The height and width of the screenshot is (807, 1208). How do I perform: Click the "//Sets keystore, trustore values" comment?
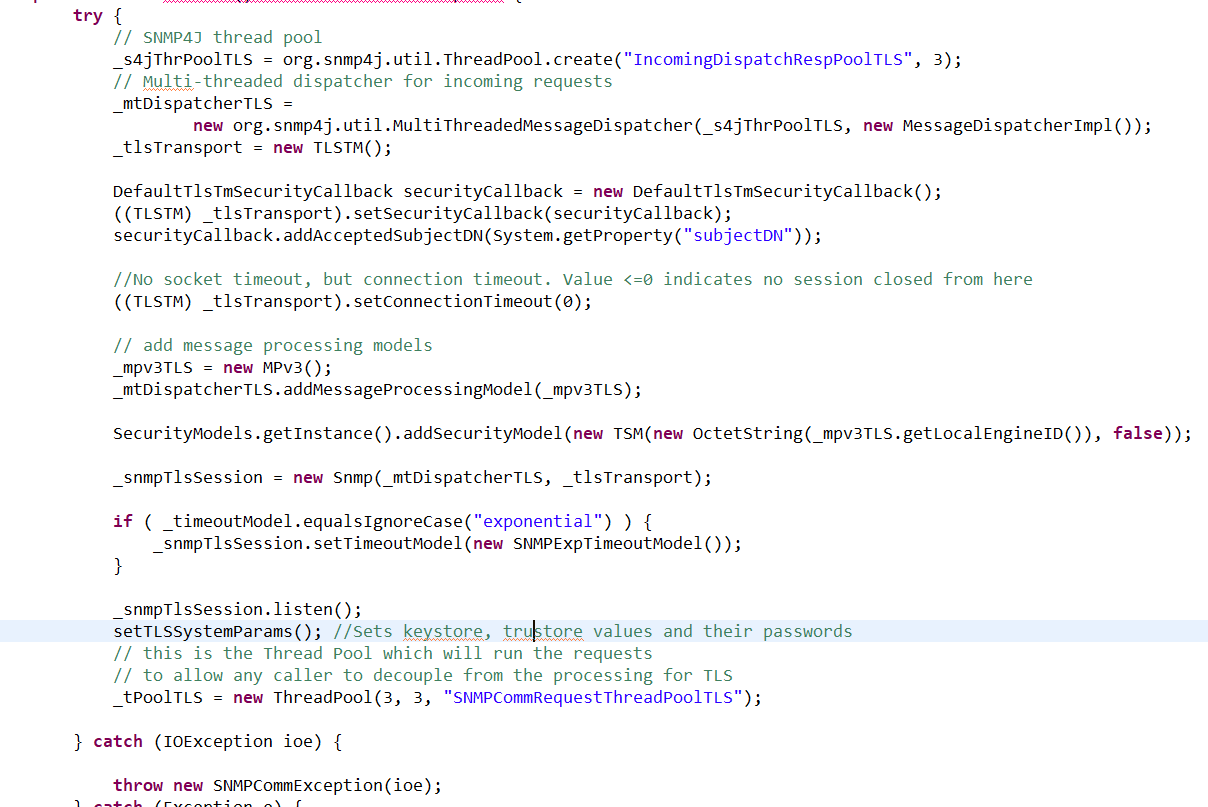coord(592,631)
